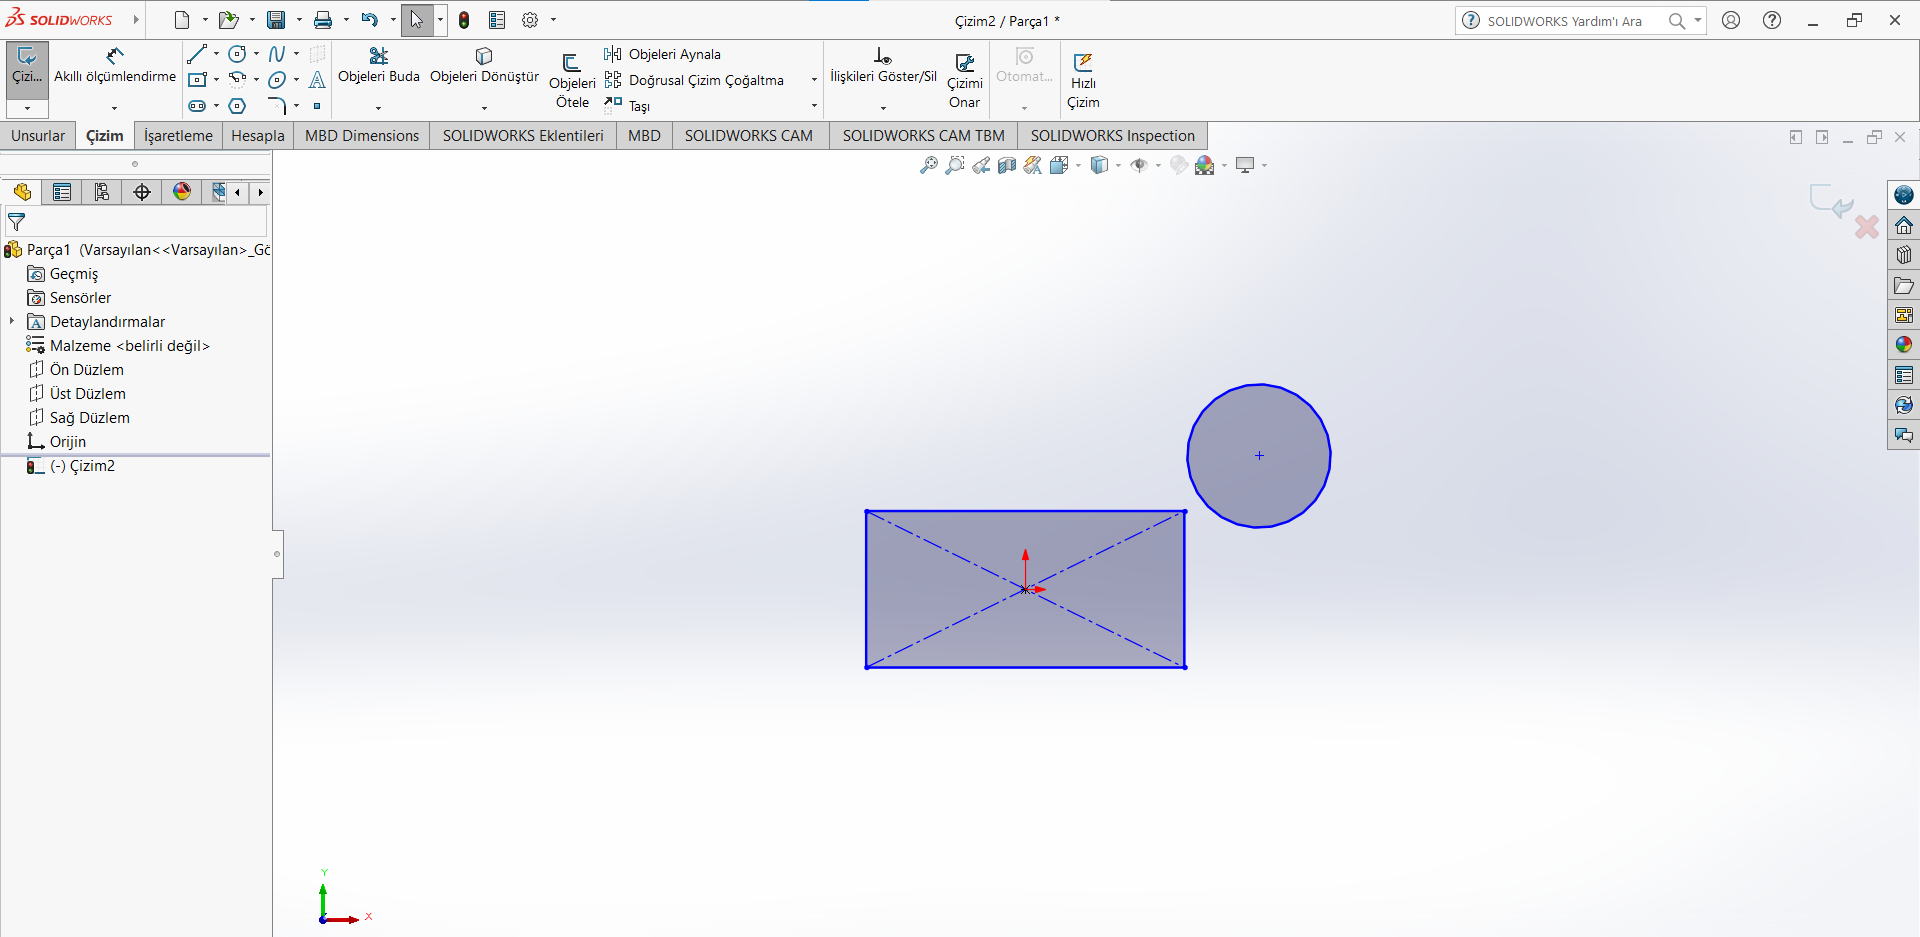Expand İlişkileri Göster/Sil dropdown arrow
The width and height of the screenshot is (1920, 937).
click(883, 107)
